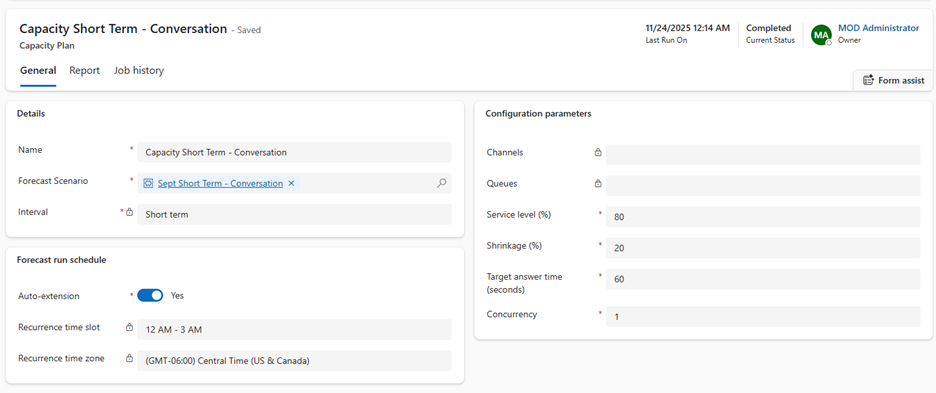Click the Queues field
This screenshot has height=393, width=936.
(x=763, y=186)
